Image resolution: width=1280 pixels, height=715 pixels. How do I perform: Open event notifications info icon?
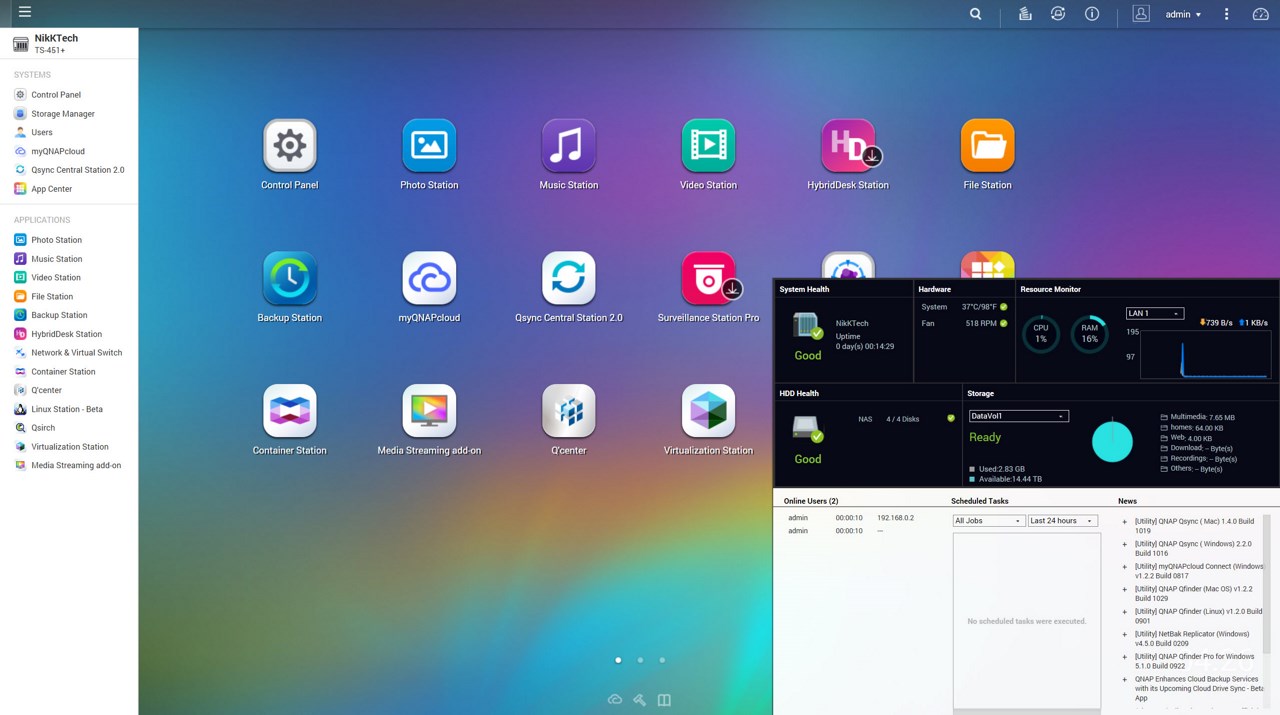tap(1092, 14)
